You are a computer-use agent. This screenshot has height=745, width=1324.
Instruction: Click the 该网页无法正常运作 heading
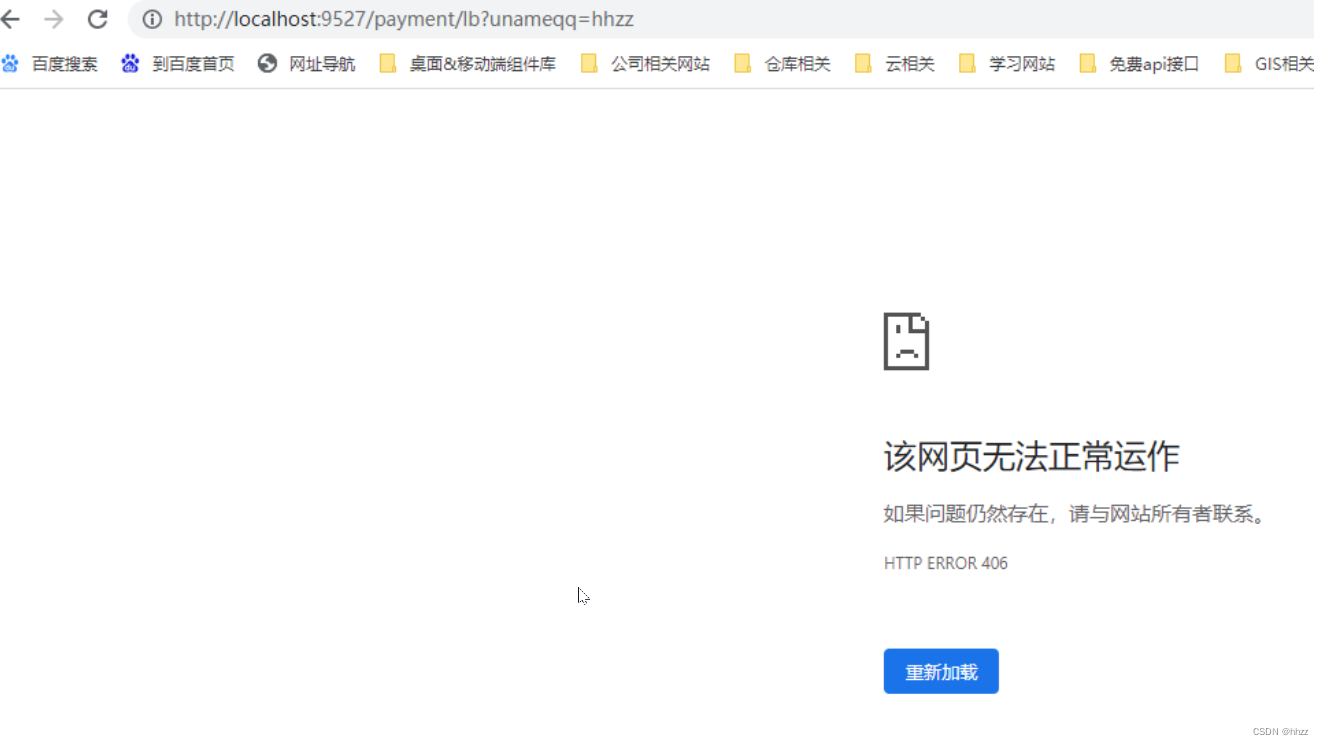click(x=1031, y=456)
